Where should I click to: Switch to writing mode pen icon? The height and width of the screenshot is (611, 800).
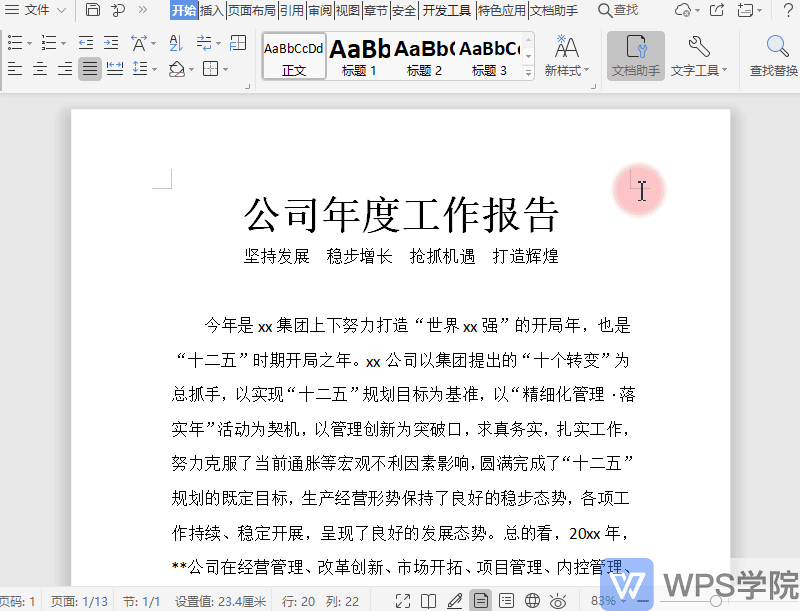coord(454,601)
